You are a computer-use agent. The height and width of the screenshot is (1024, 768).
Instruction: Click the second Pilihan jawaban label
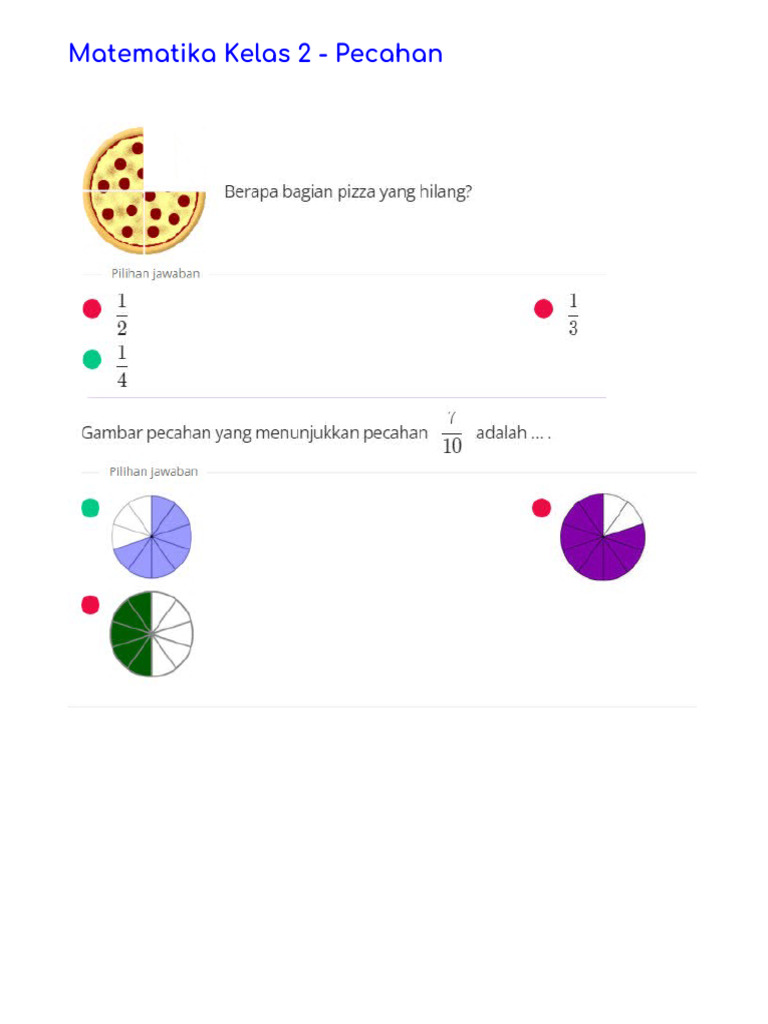pyautogui.click(x=153, y=472)
